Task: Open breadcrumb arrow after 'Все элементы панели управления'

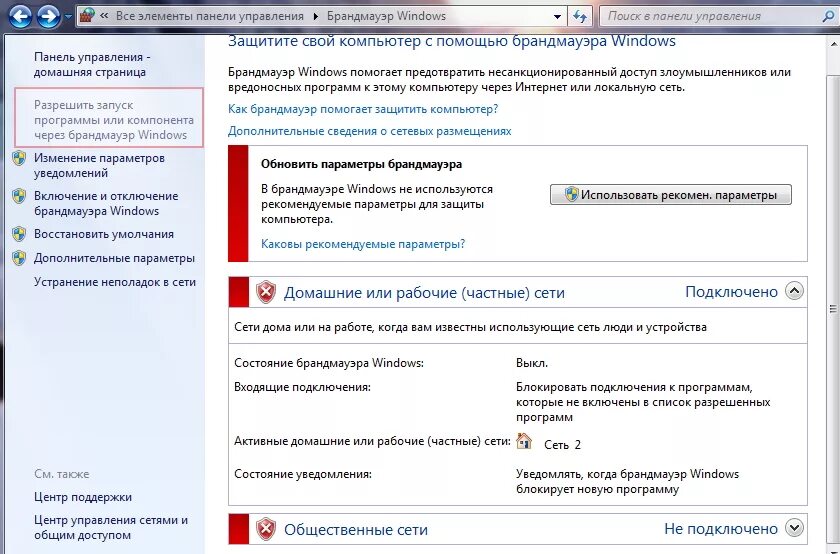Action: coord(316,17)
